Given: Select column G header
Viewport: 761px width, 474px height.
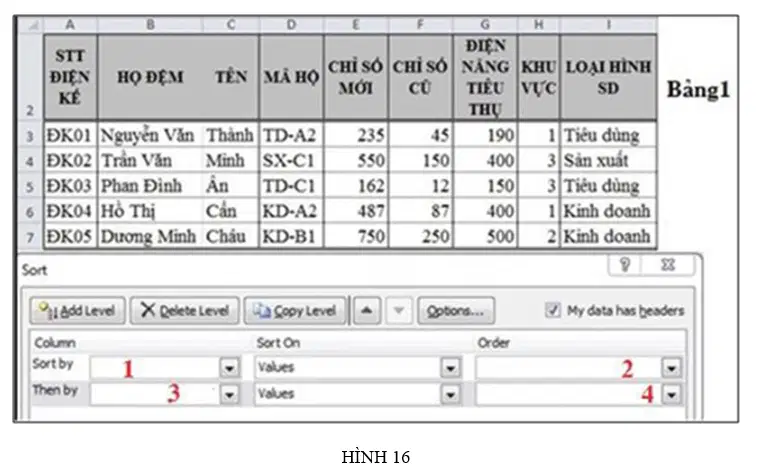Looking at the screenshot, I should coord(485,25).
